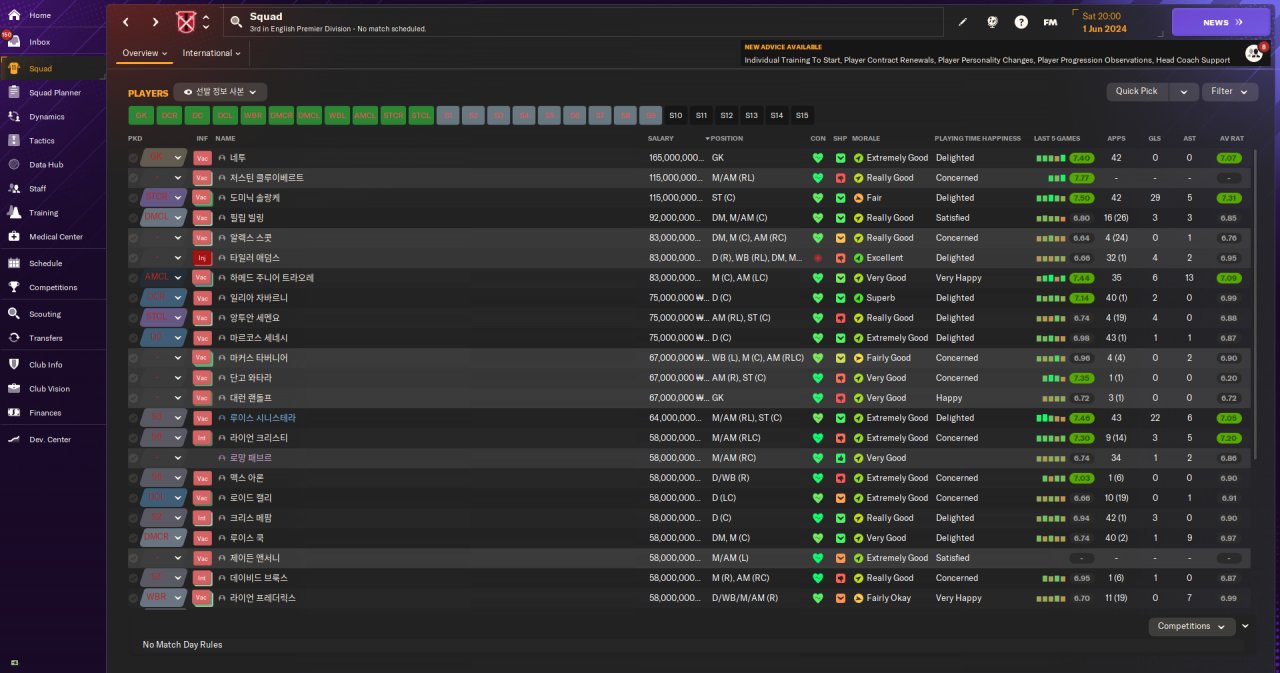Open the staff advice notification avatar
Image resolution: width=1280 pixels, height=673 pixels.
point(1253,53)
